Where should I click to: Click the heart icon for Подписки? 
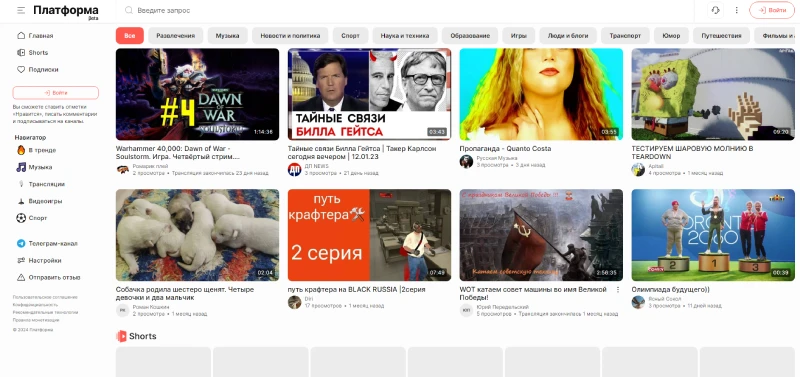click(x=21, y=69)
